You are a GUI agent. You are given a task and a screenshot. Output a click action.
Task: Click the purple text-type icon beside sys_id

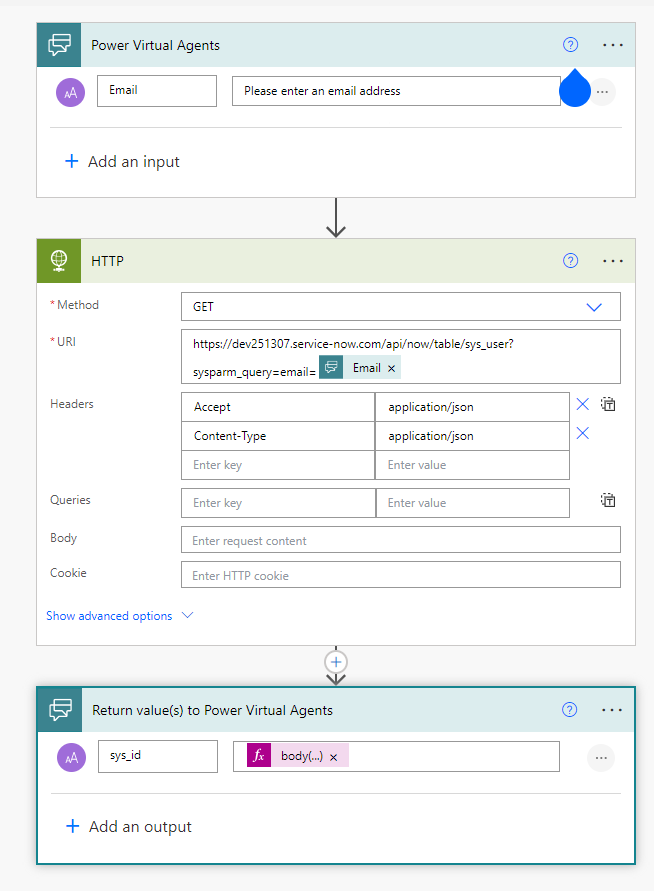[x=72, y=757]
